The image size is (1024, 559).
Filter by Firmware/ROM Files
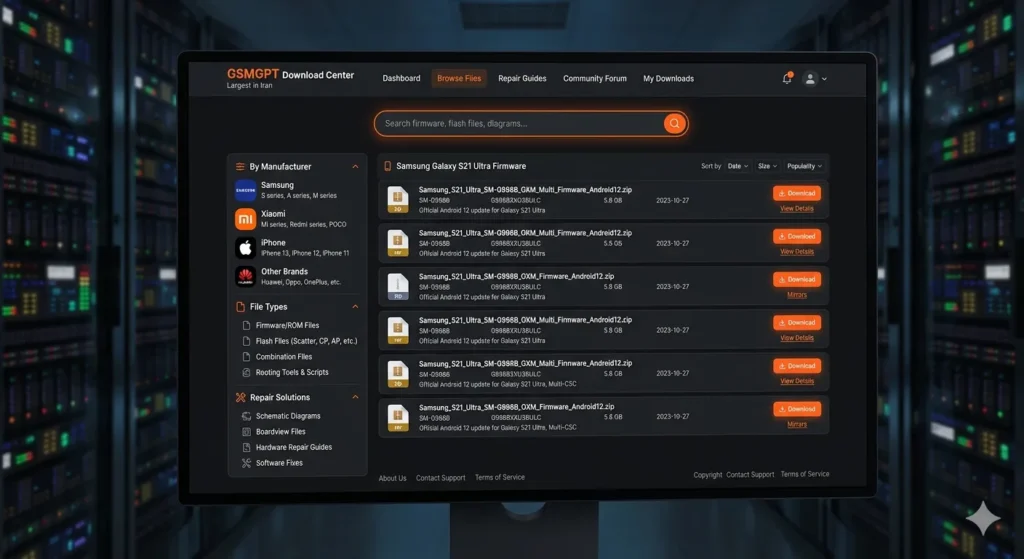287,325
